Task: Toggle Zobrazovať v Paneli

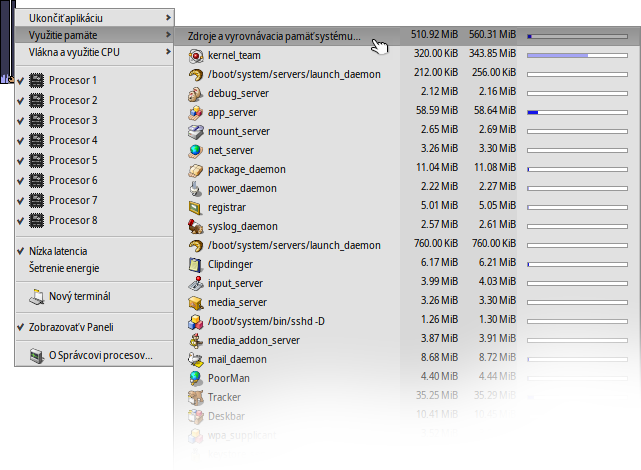Action: tap(94, 327)
